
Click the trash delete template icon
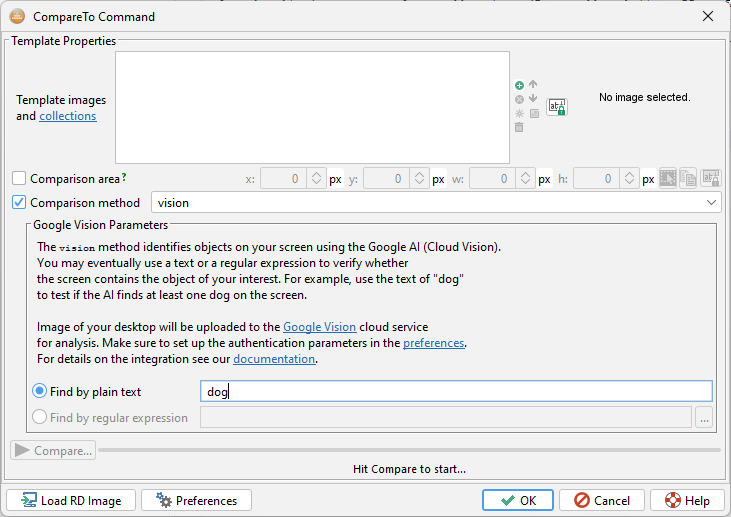519,127
